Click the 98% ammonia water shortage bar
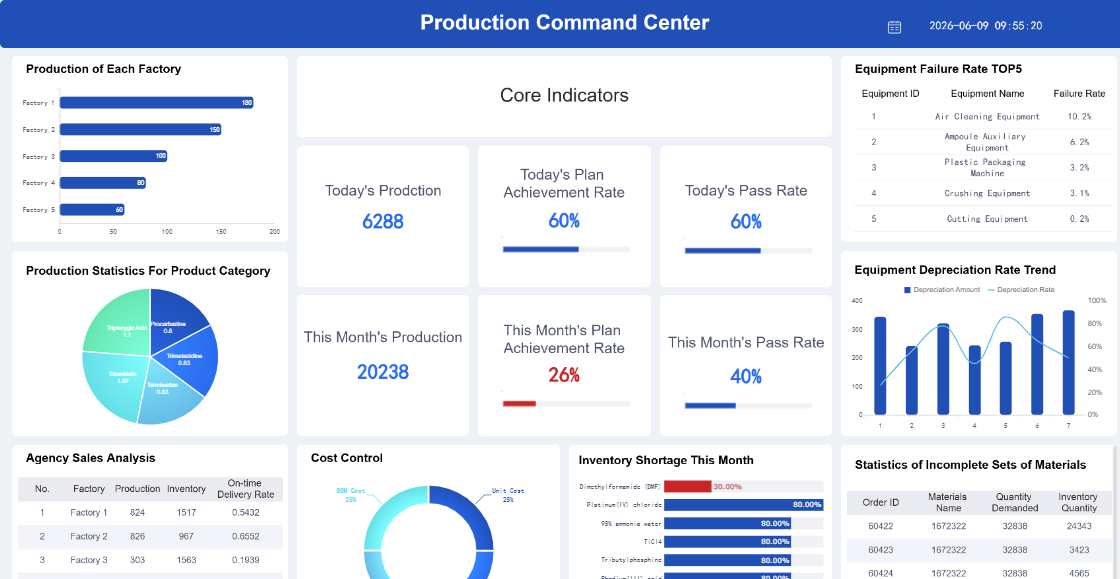This screenshot has width=1120, height=579. (x=728, y=523)
